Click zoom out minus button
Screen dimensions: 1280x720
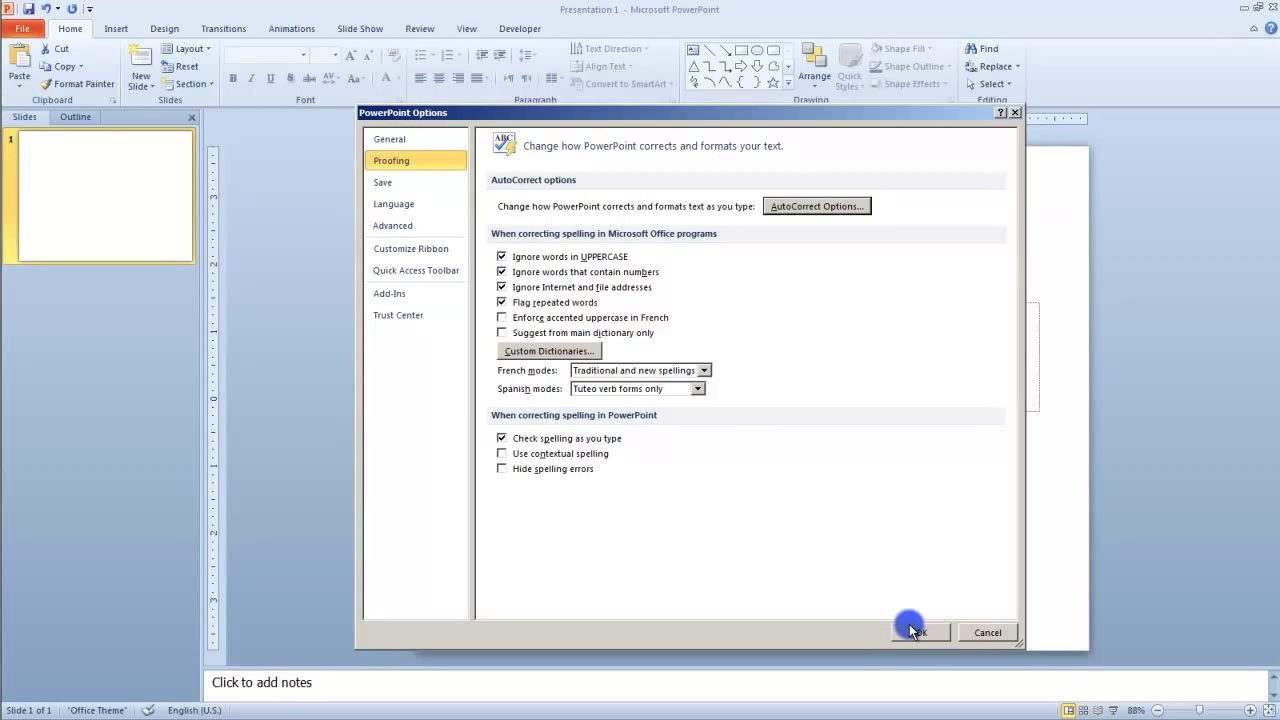click(x=1156, y=710)
